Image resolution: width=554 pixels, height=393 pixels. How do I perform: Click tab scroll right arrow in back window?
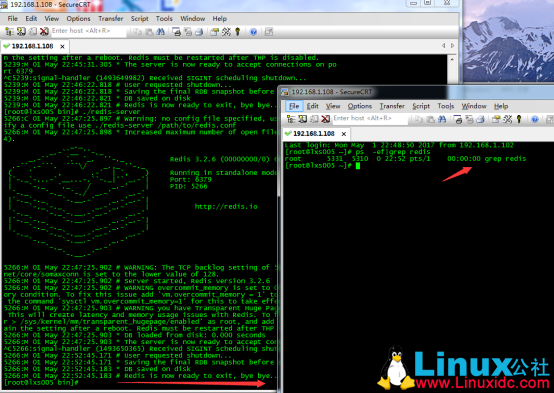point(453,46)
